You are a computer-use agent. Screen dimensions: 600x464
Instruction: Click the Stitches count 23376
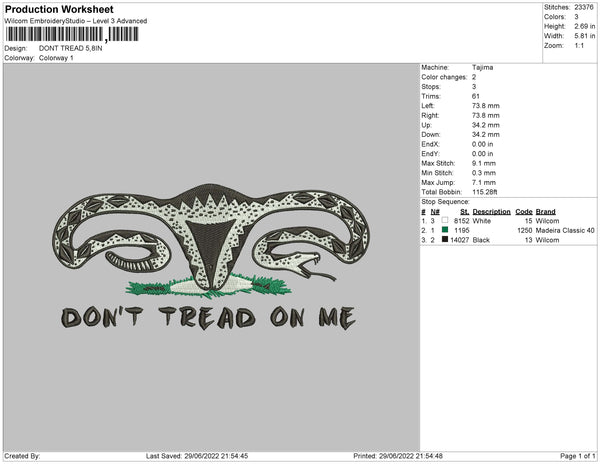(585, 7)
